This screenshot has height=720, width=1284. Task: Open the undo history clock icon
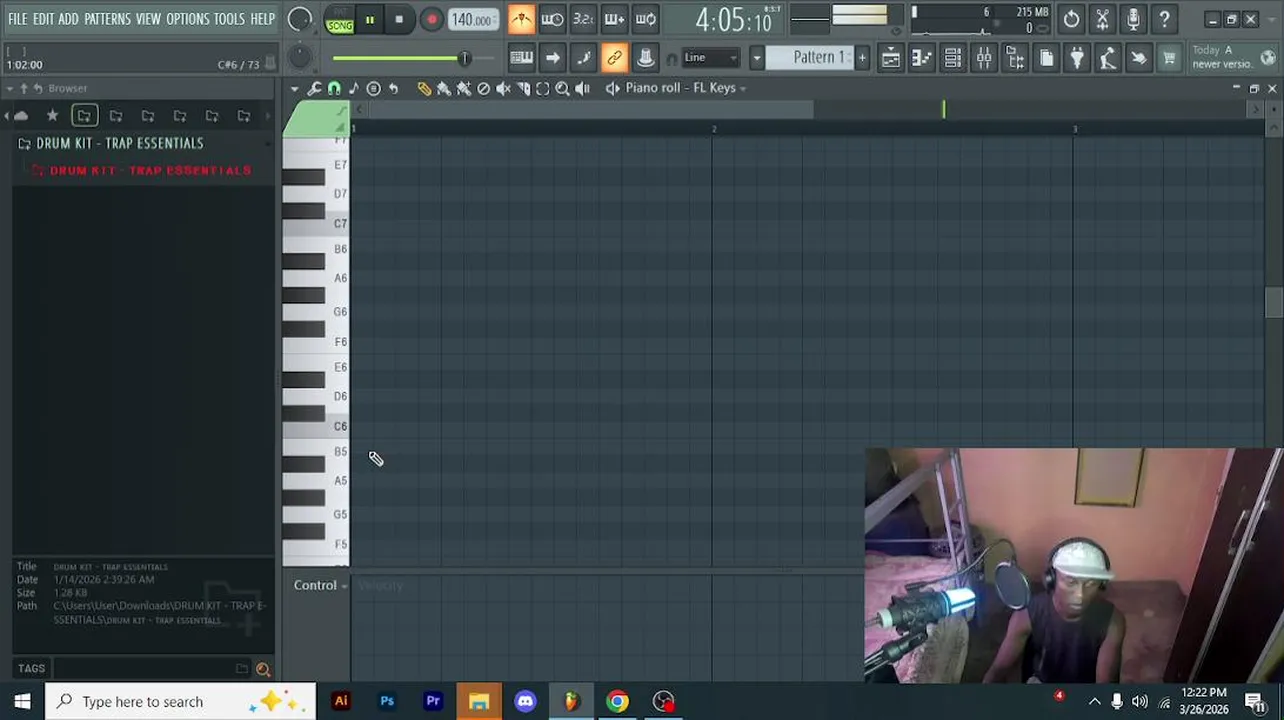(1071, 19)
